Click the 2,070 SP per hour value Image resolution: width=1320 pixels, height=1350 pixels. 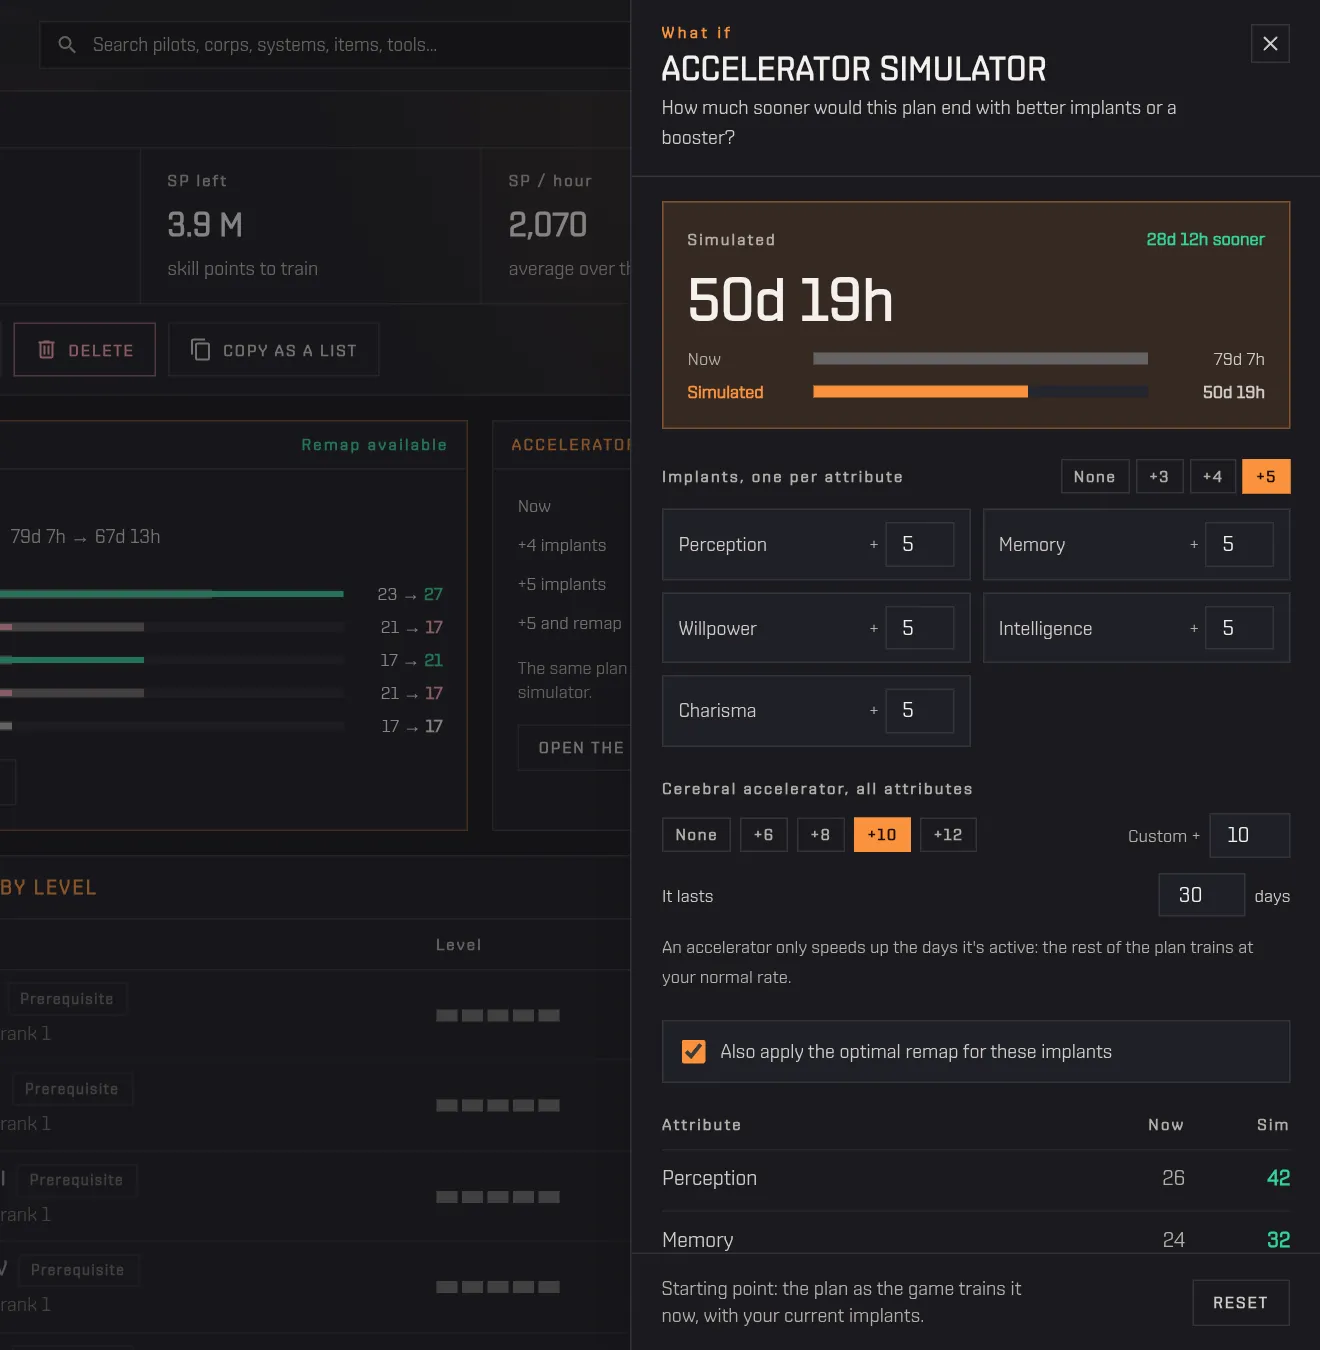pyautogui.click(x=548, y=225)
